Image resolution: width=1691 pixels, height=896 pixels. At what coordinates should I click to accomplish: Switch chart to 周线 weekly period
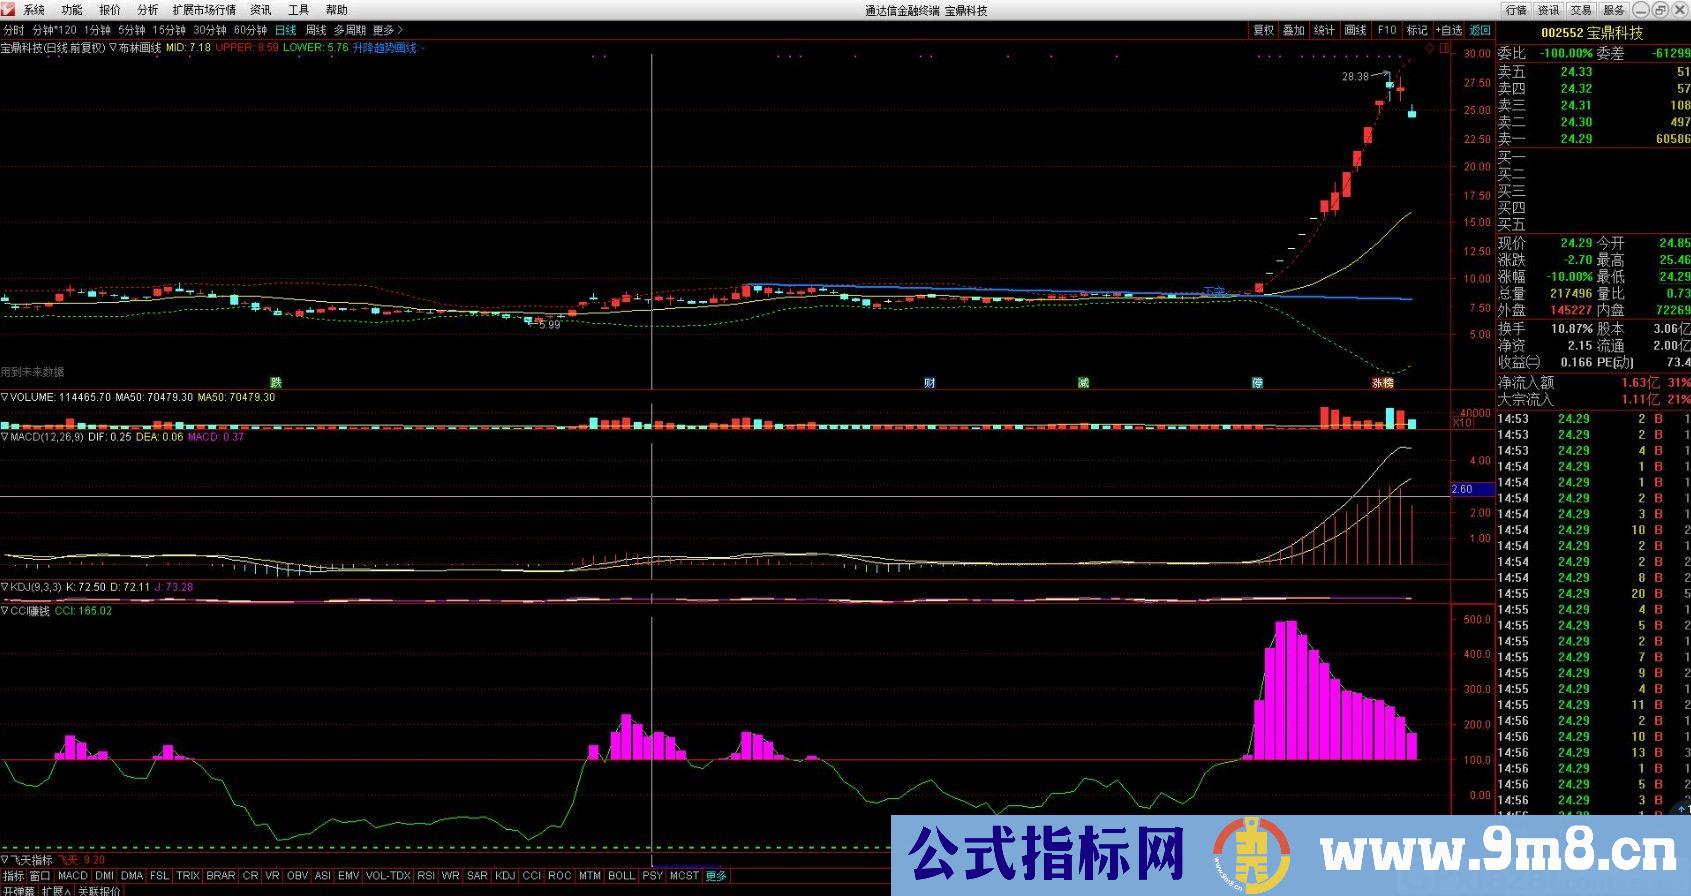pos(315,30)
